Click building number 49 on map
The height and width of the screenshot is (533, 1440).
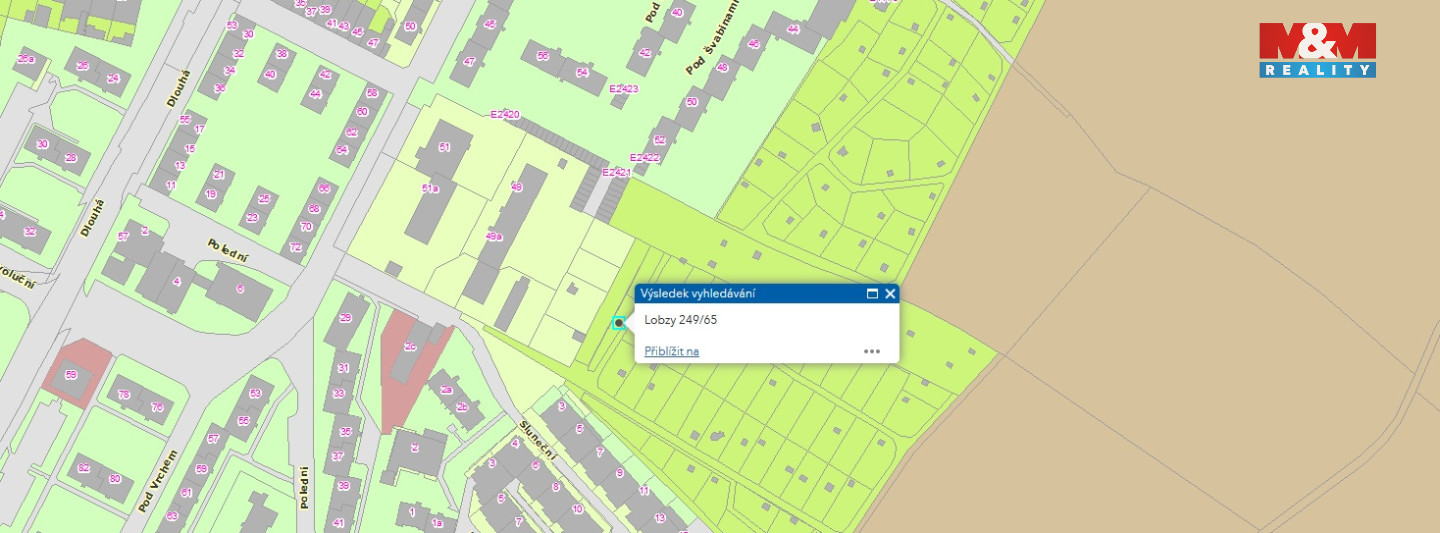pyautogui.click(x=516, y=187)
